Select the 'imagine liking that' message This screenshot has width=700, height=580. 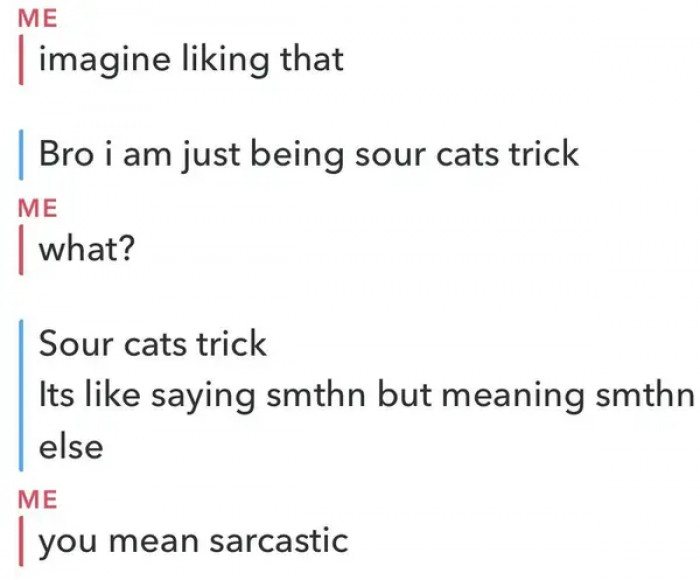pyautogui.click(x=191, y=60)
